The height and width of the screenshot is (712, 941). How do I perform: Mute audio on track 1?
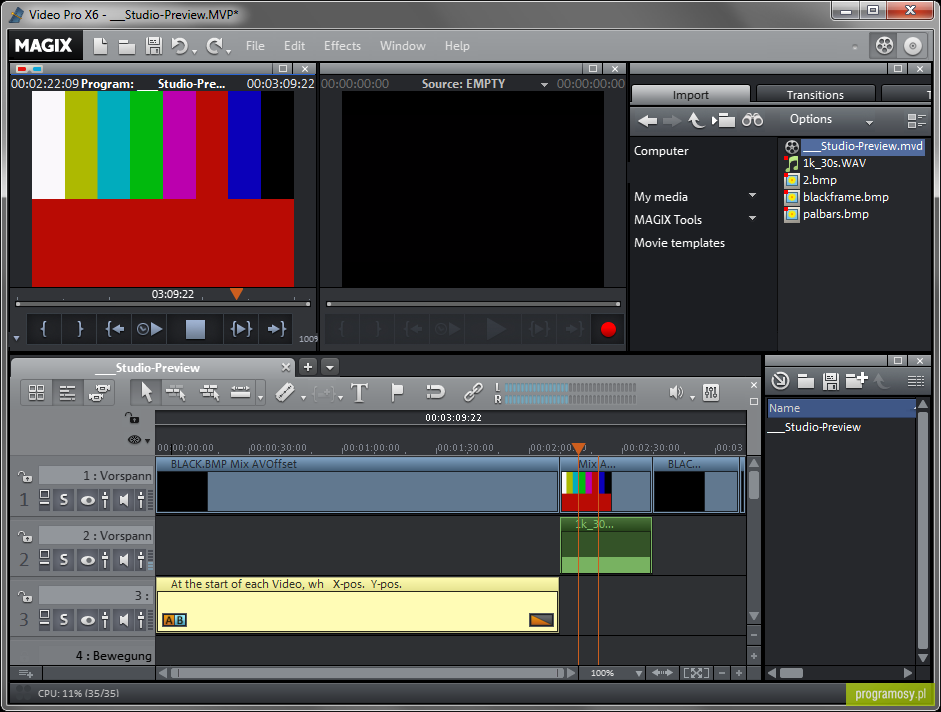coord(124,499)
